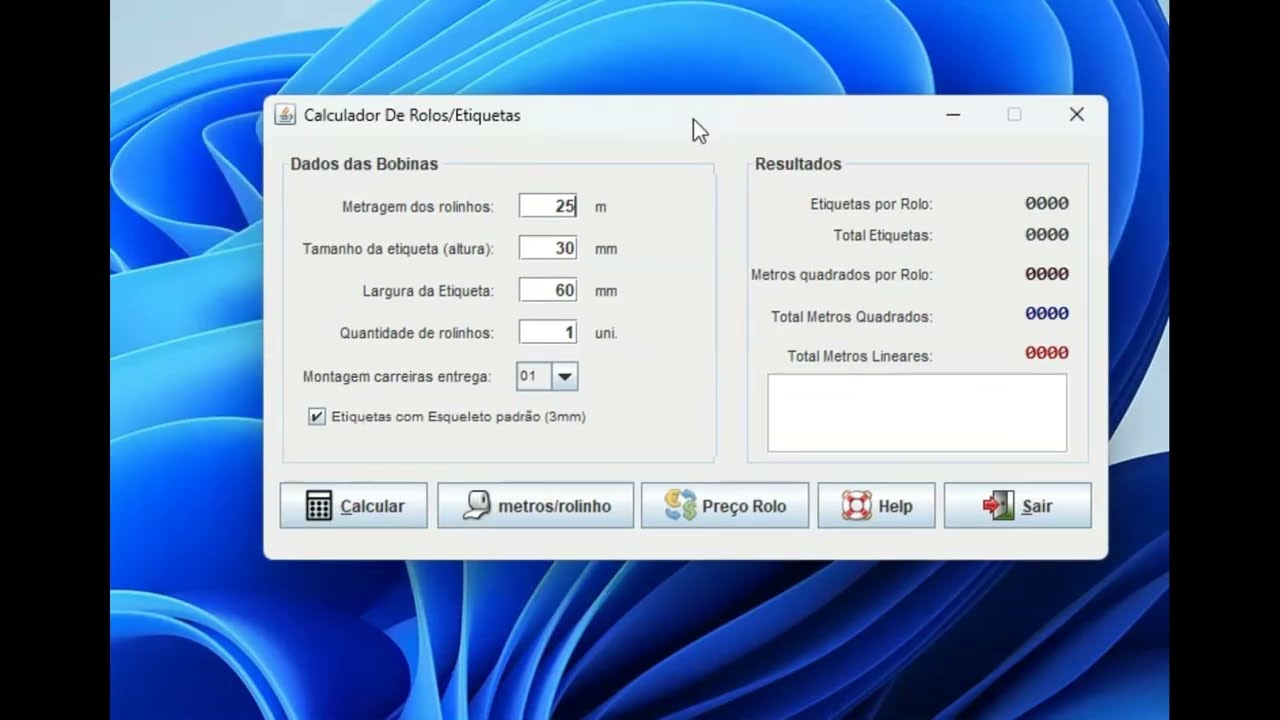Open Montagem carreiras entrega dropdown

click(x=565, y=377)
